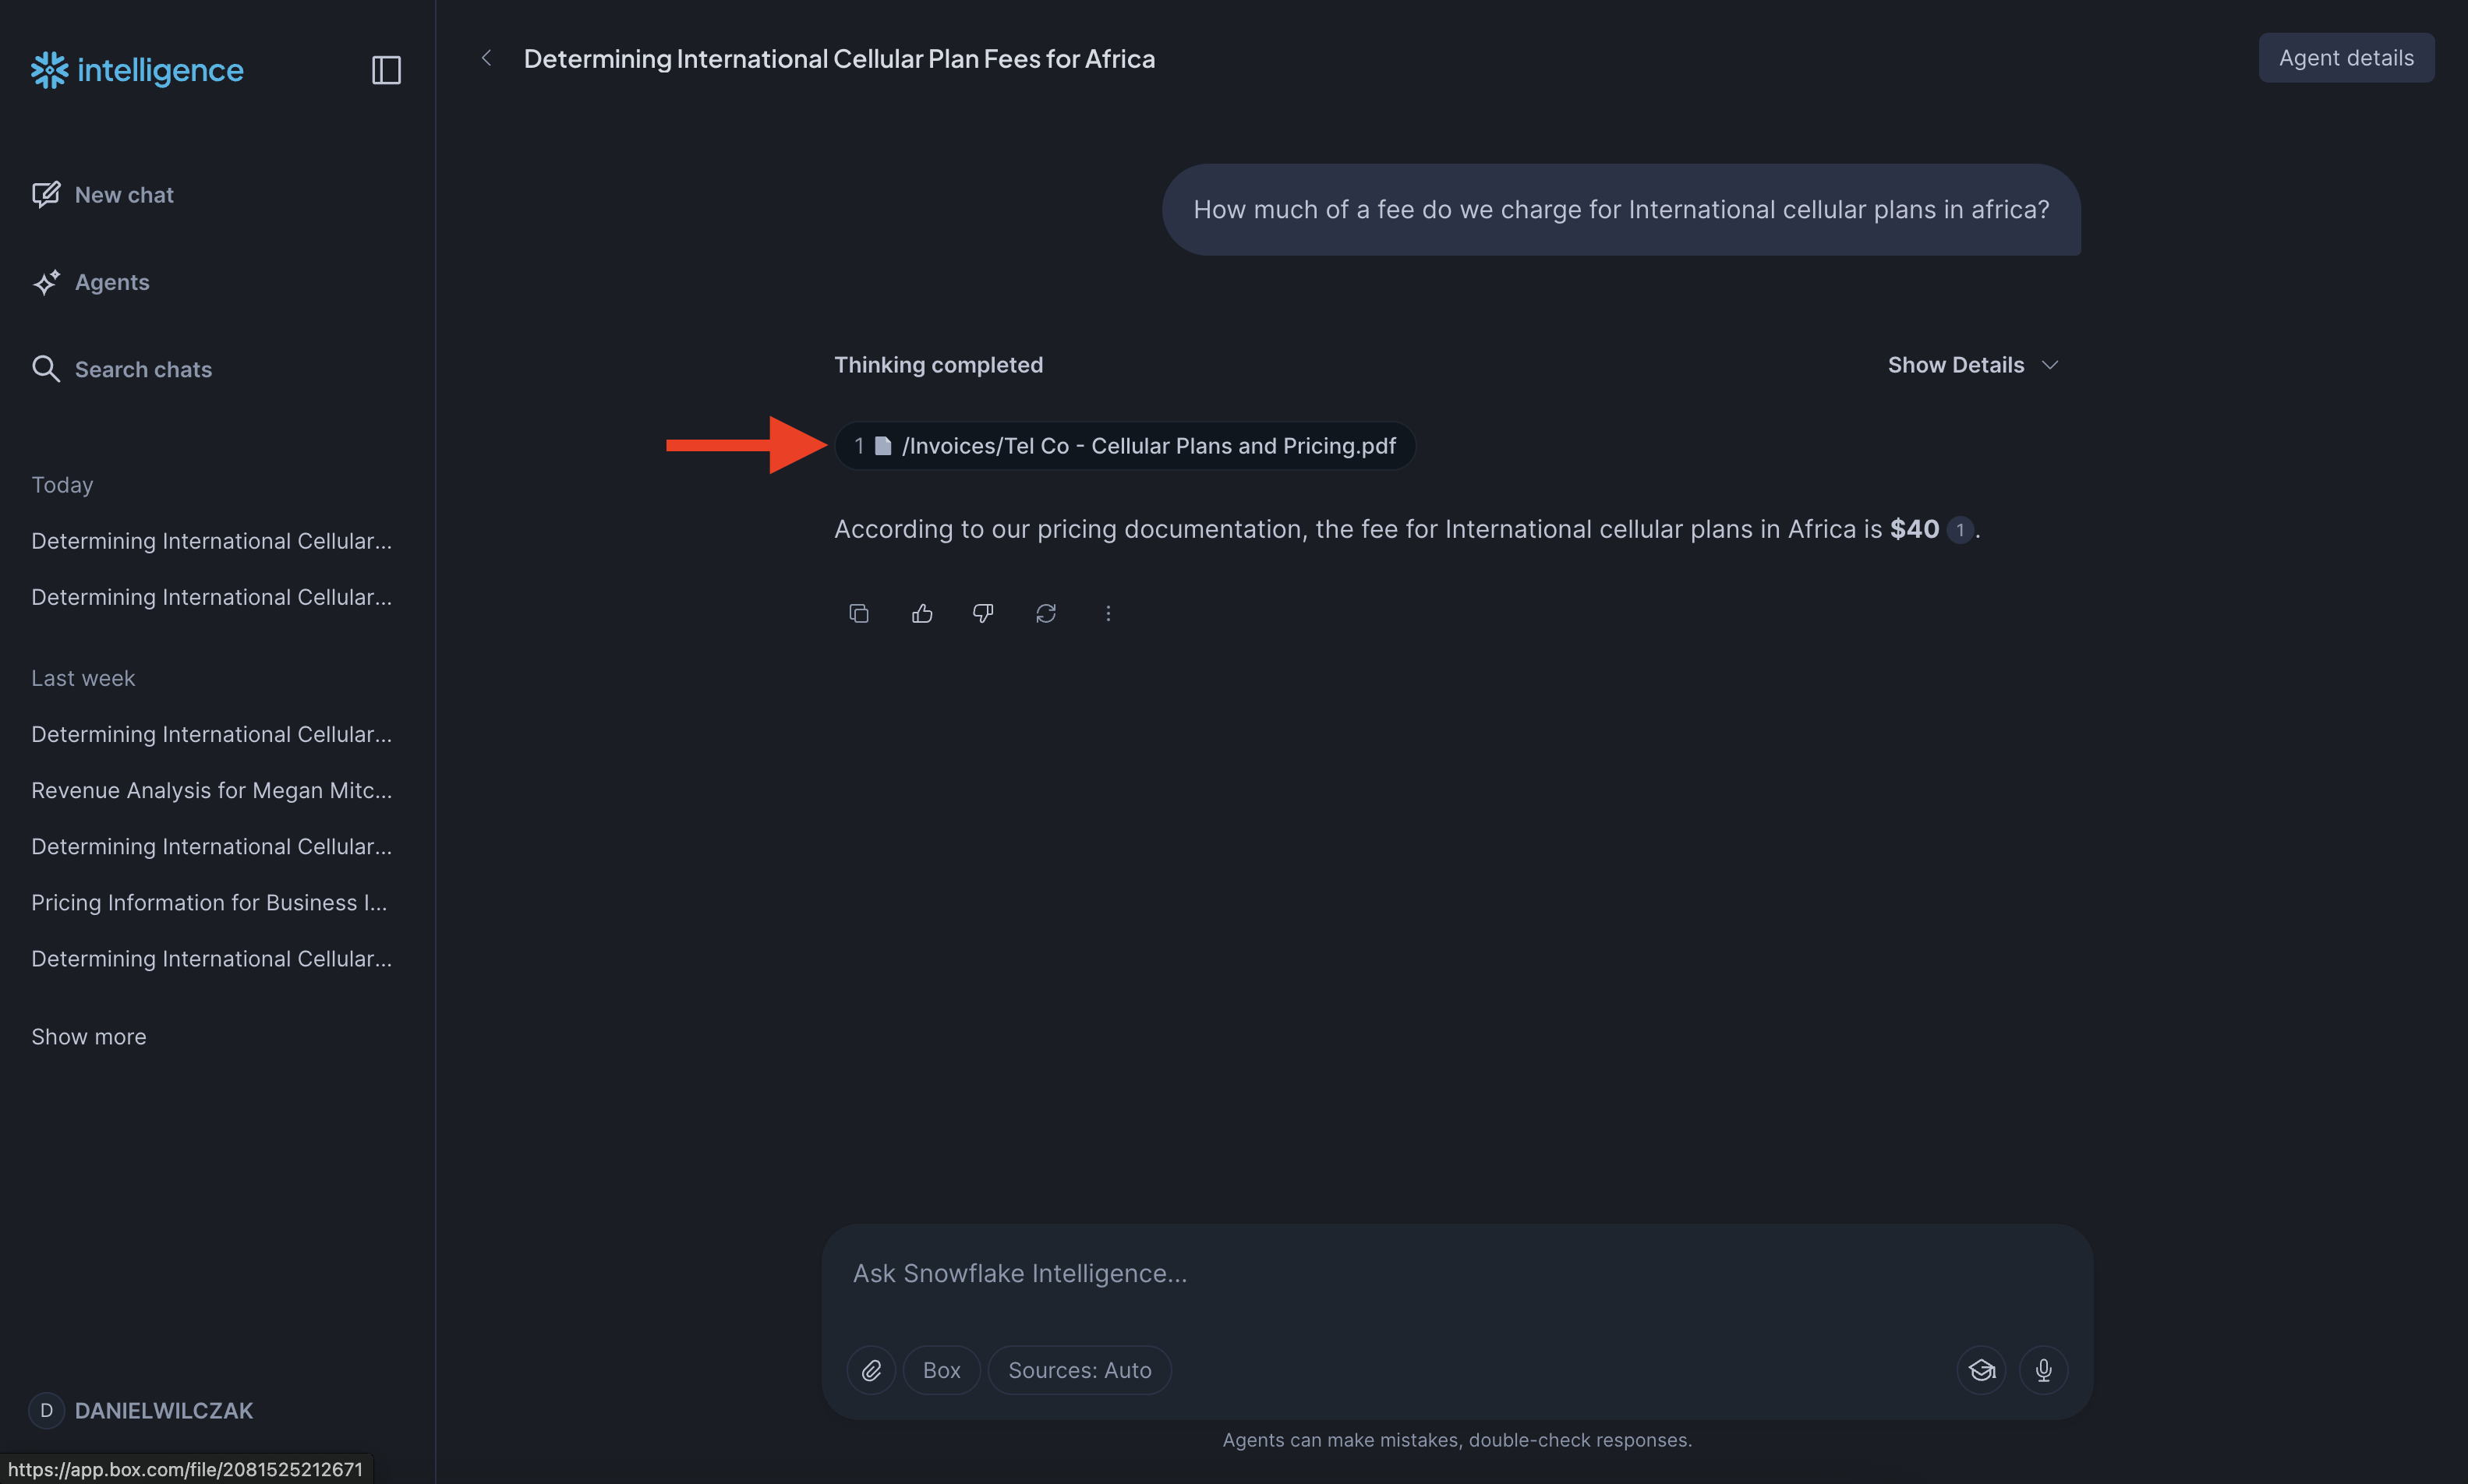Toggle the sidebar collapse panel icon

click(x=386, y=70)
